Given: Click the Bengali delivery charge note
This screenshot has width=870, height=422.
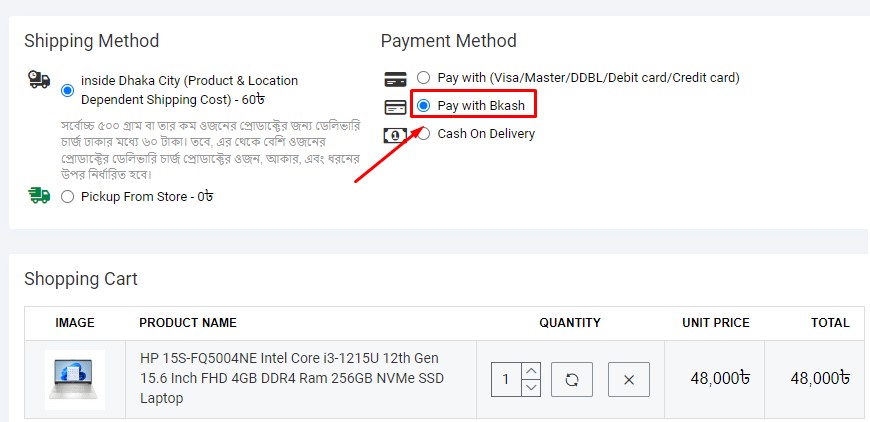Looking at the screenshot, I should pyautogui.click(x=210, y=150).
